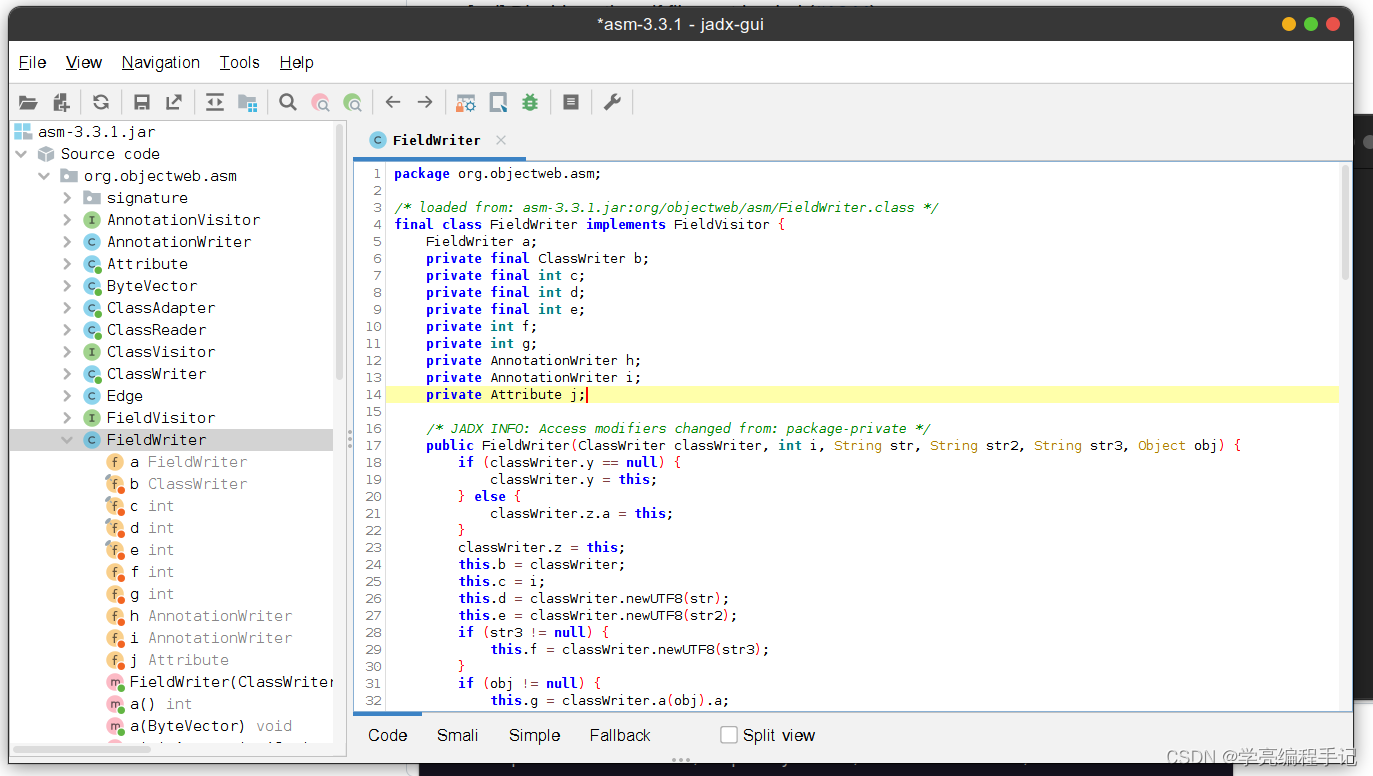The width and height of the screenshot is (1373, 776).
Task: Select the pink Class search icon
Action: pos(320,101)
